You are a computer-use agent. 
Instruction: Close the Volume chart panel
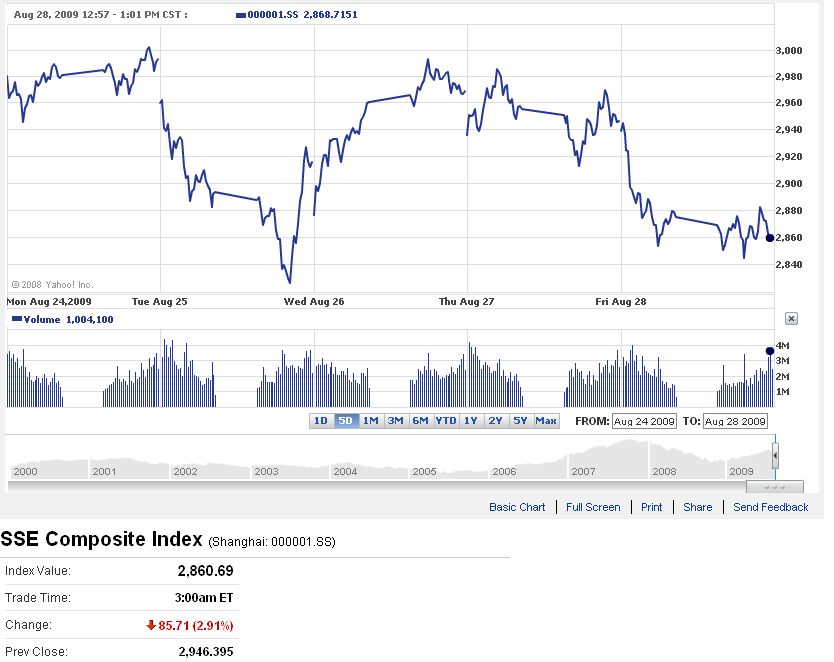[790, 319]
